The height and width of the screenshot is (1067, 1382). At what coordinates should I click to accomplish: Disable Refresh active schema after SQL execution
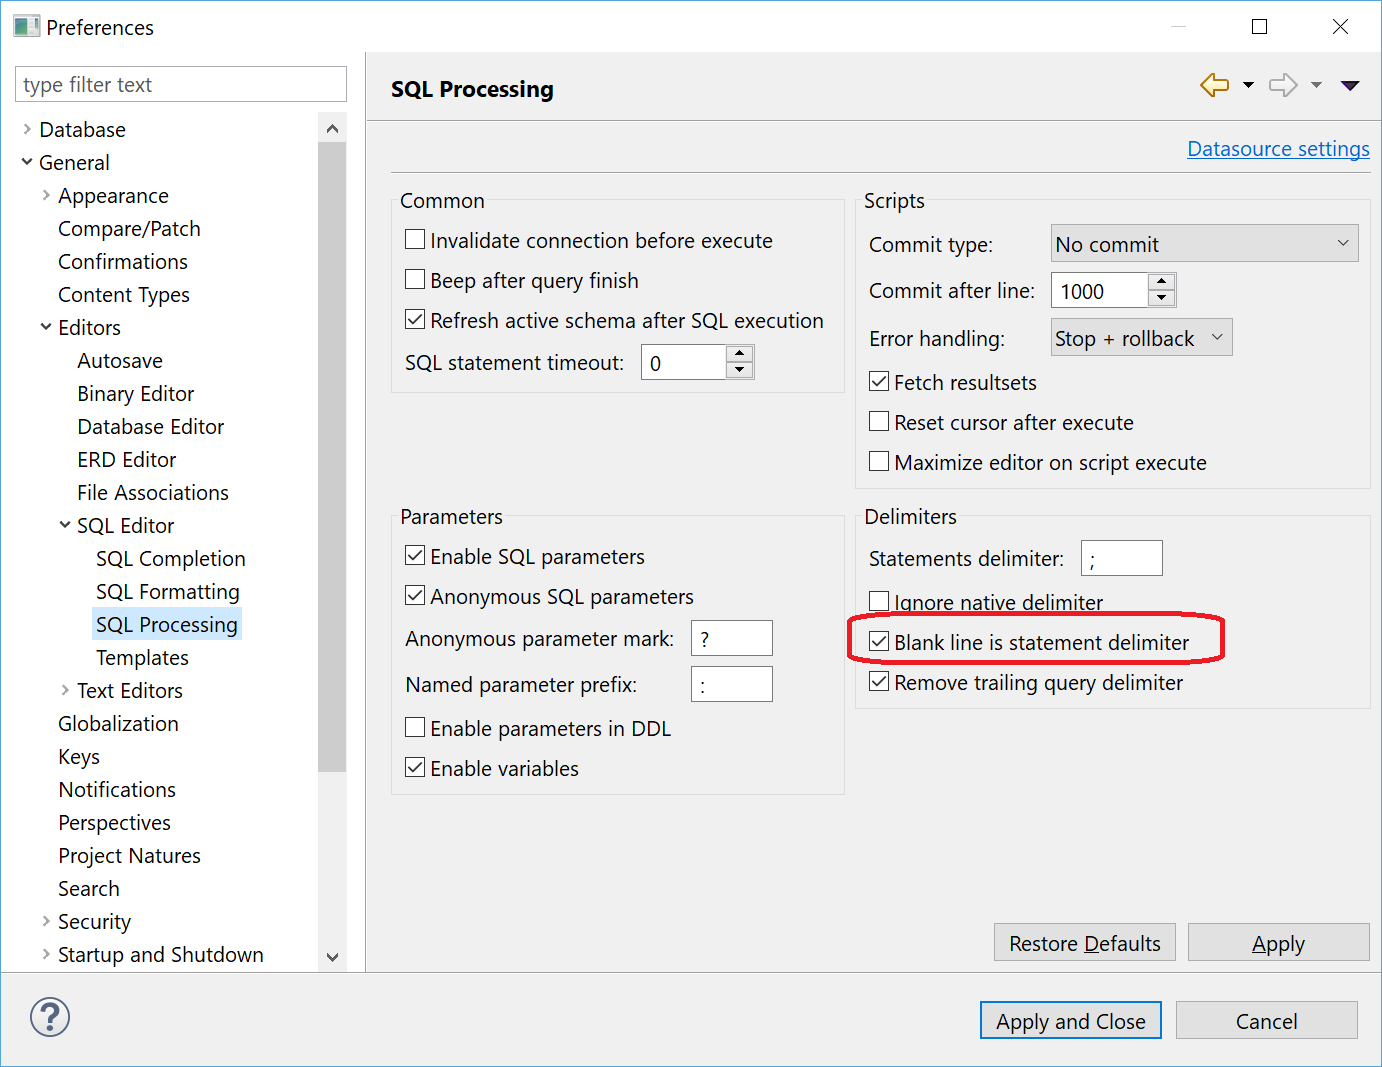click(415, 319)
